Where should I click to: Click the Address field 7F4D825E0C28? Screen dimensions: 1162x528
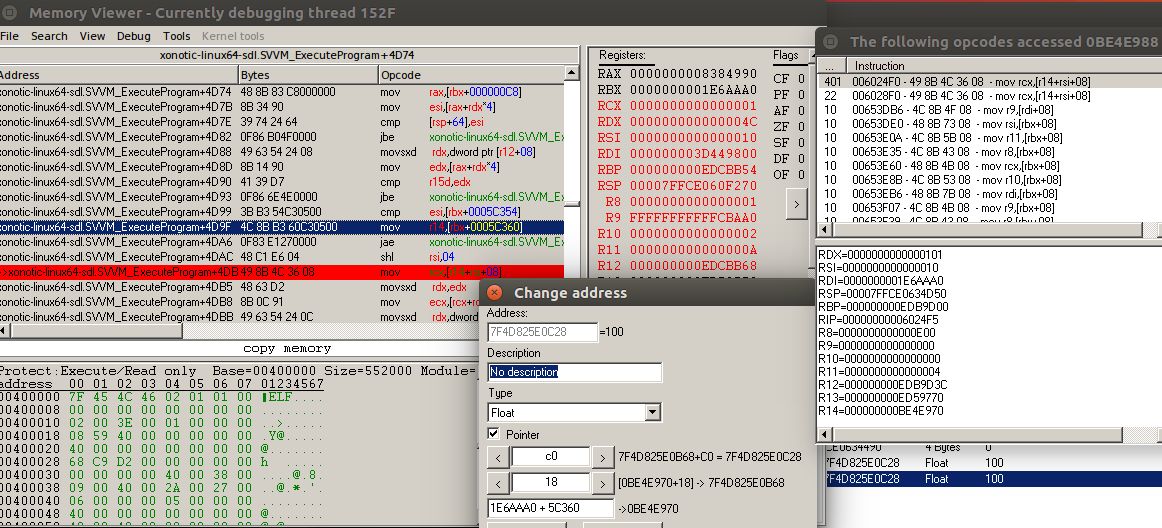pyautogui.click(x=542, y=331)
